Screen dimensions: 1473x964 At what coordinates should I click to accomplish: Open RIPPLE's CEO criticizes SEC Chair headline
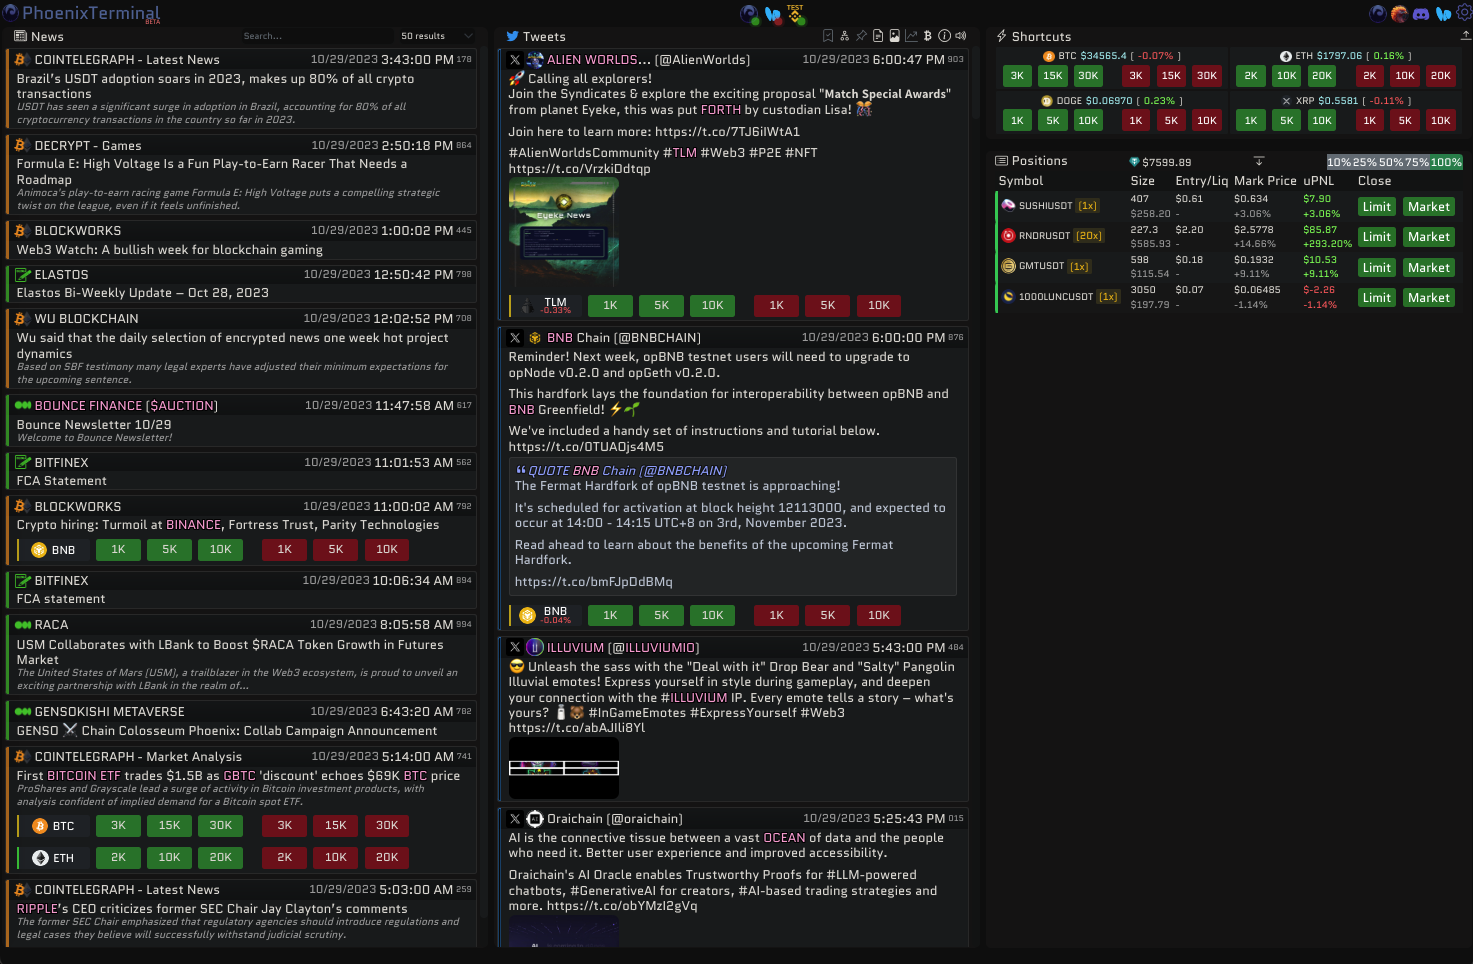point(212,909)
